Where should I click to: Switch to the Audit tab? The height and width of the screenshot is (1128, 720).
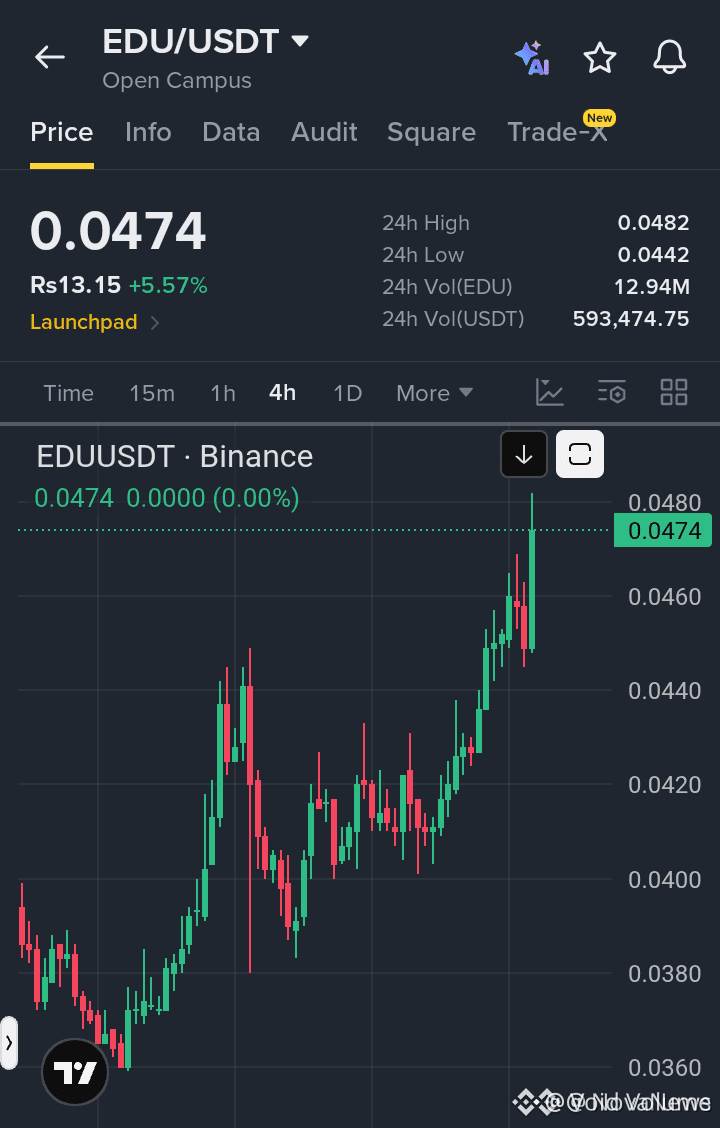click(324, 132)
